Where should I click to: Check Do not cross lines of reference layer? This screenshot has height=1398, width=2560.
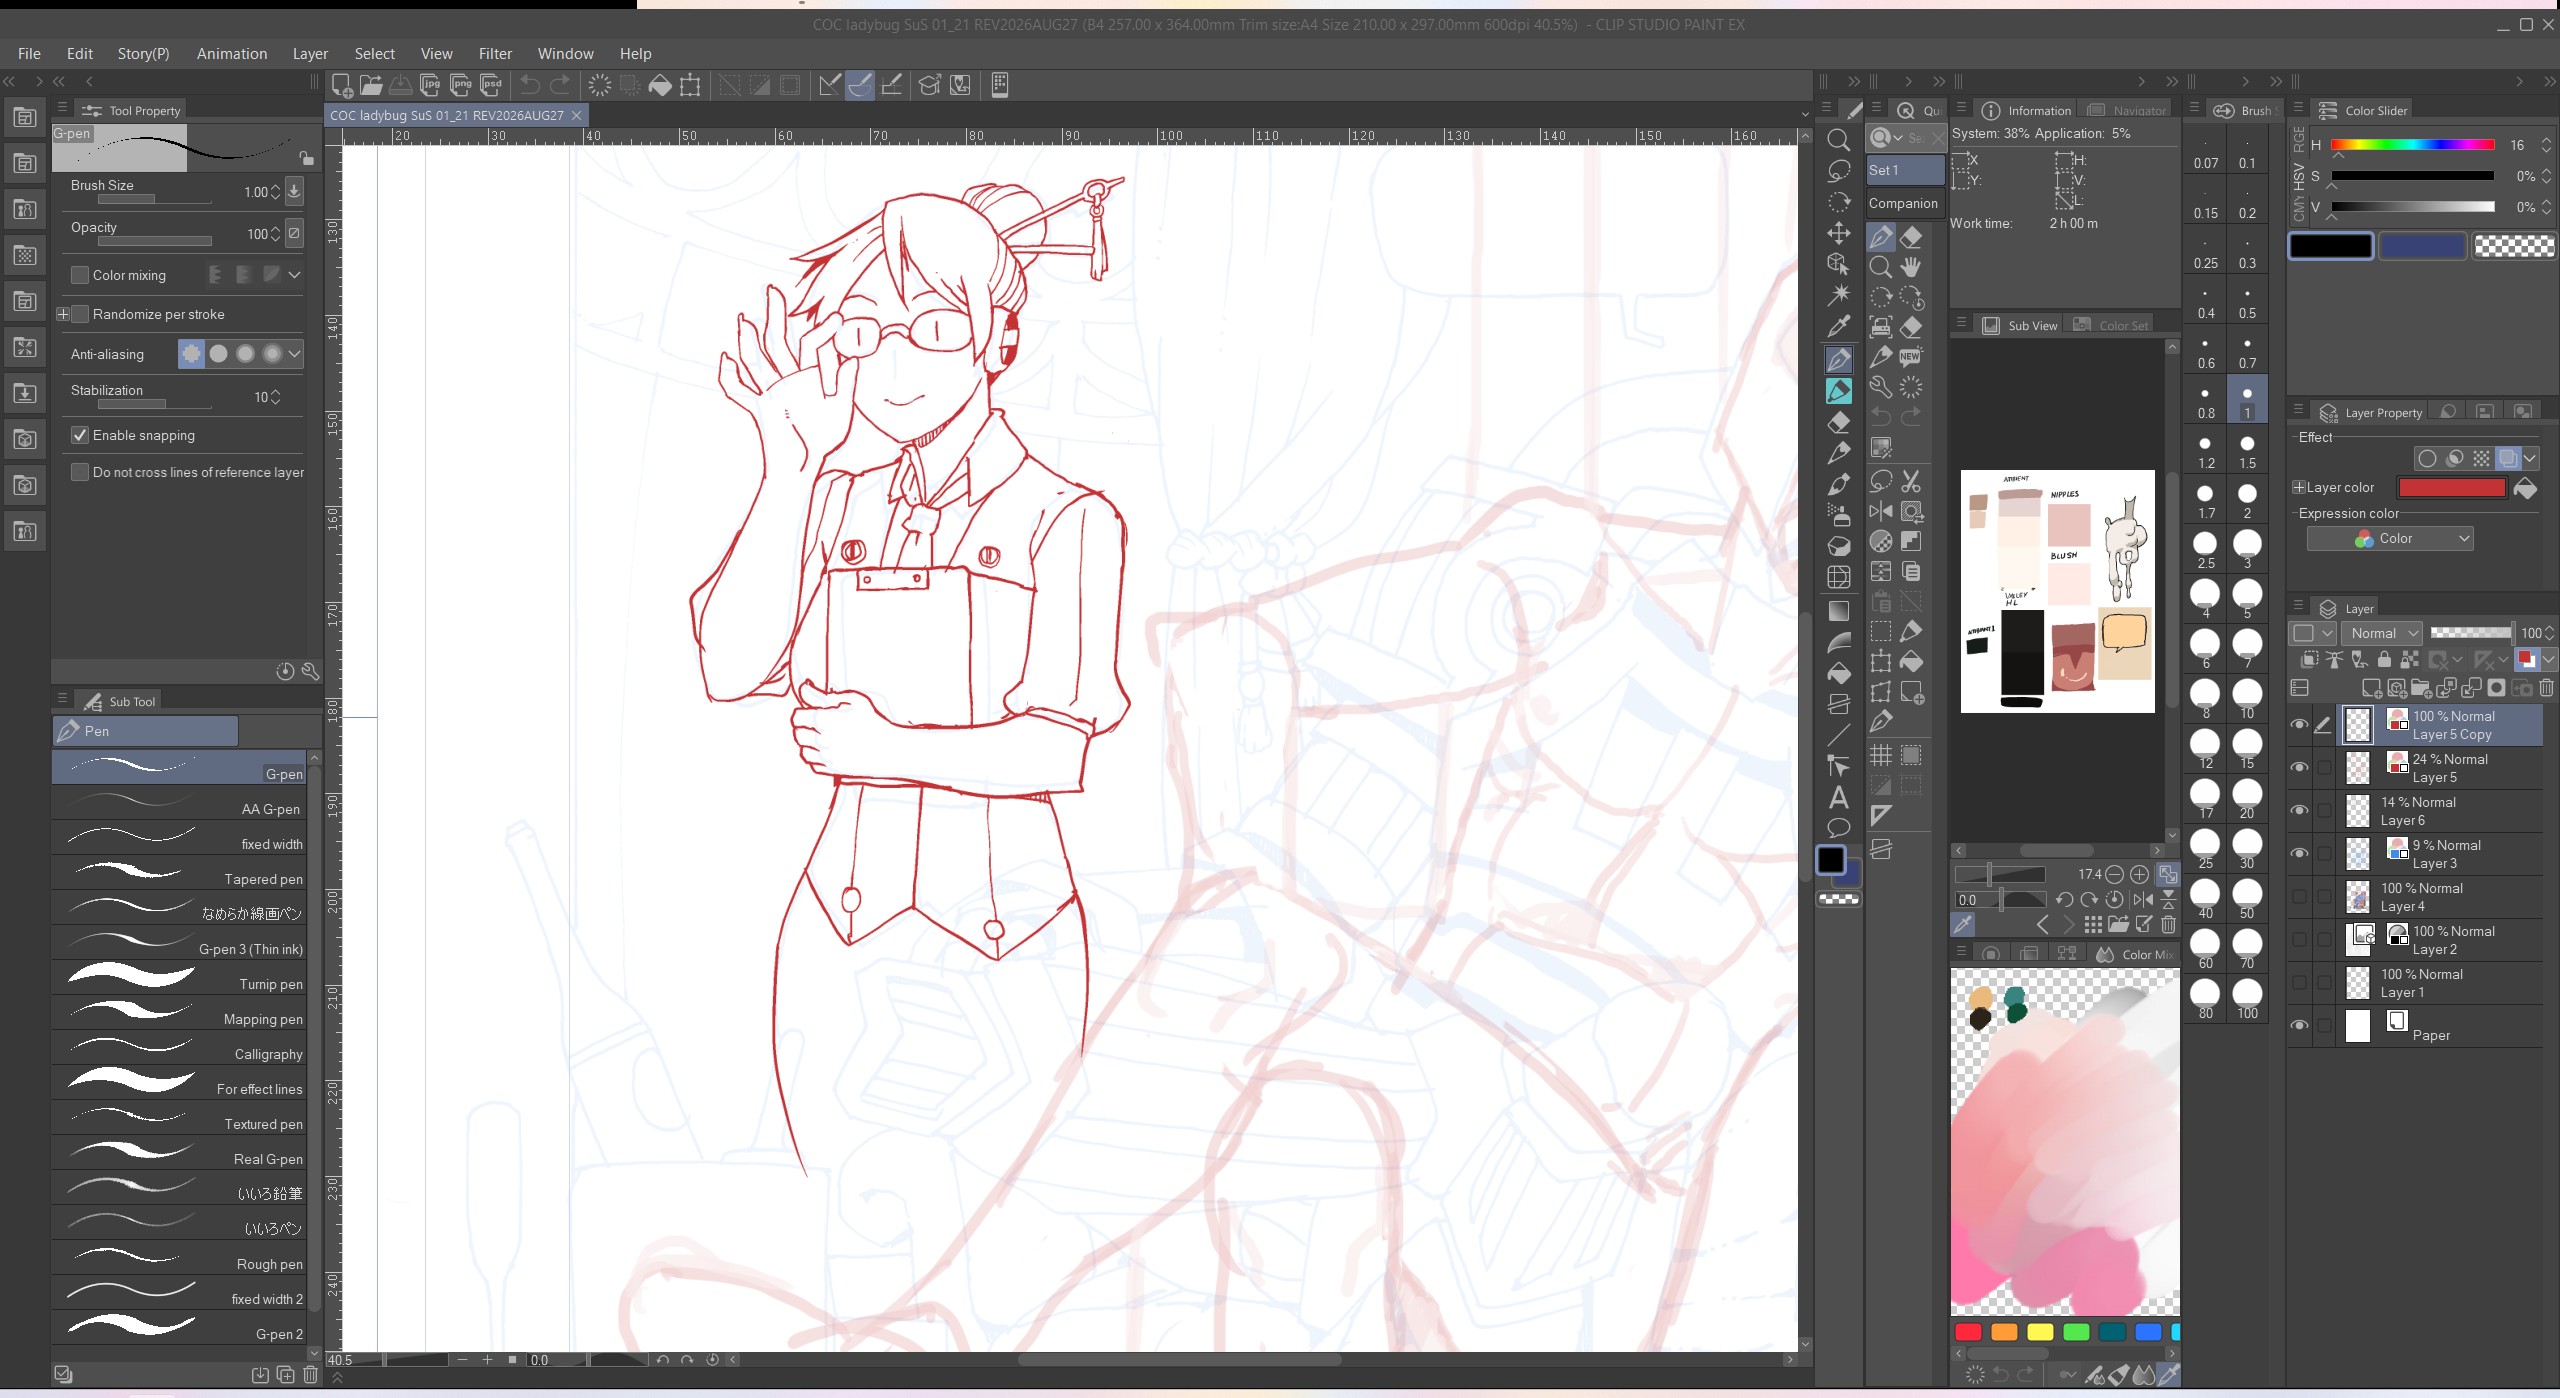click(80, 472)
